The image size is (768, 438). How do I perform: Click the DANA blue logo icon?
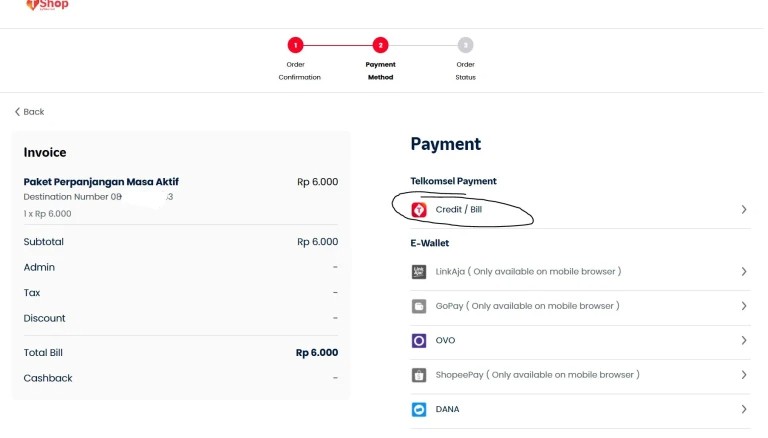click(x=419, y=410)
